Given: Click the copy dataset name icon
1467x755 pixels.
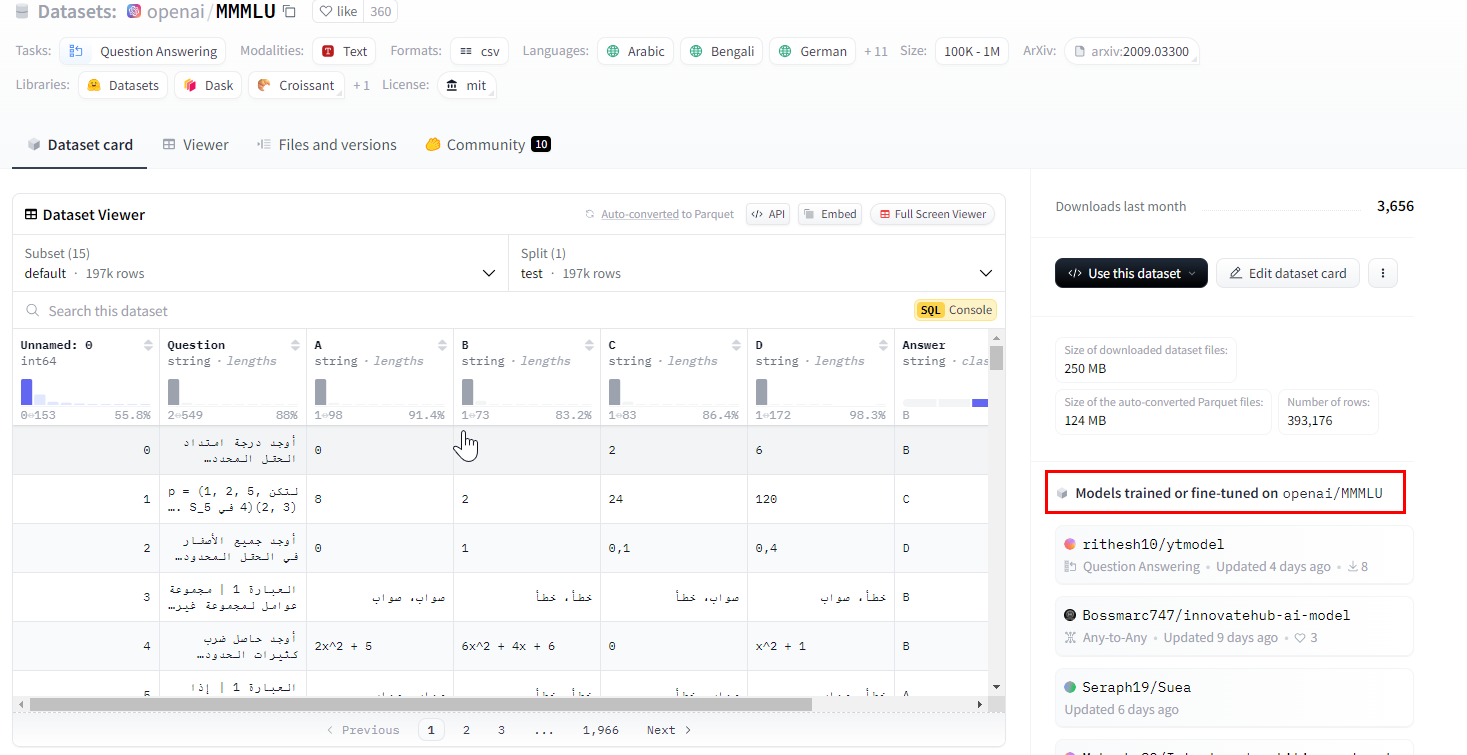Looking at the screenshot, I should coord(289,12).
